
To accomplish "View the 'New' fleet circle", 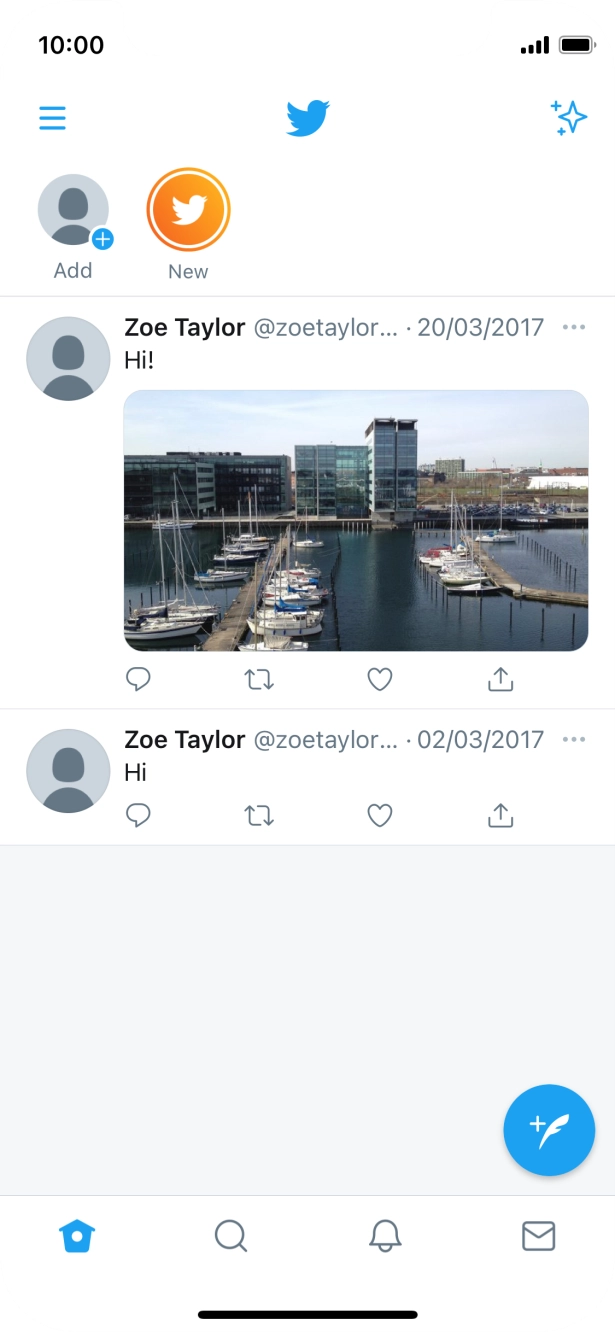I will (x=189, y=209).
